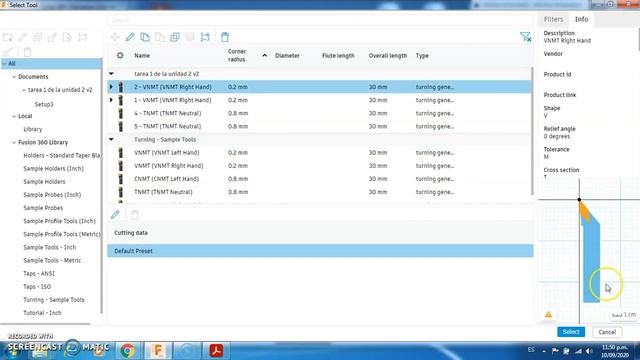This screenshot has height=360, width=640.
Task: Collapse the tarea 1 de la unidad 2 v2 table group
Action: [111, 74]
